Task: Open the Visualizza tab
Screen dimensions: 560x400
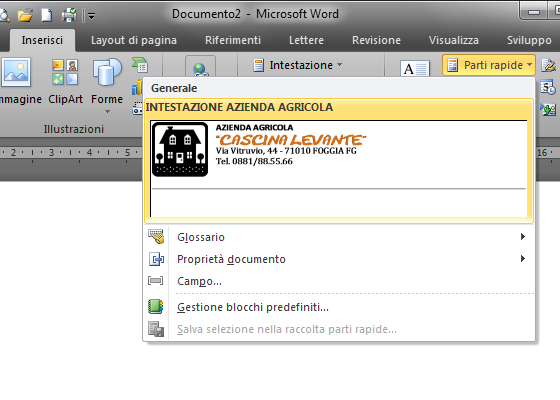Action: (454, 40)
